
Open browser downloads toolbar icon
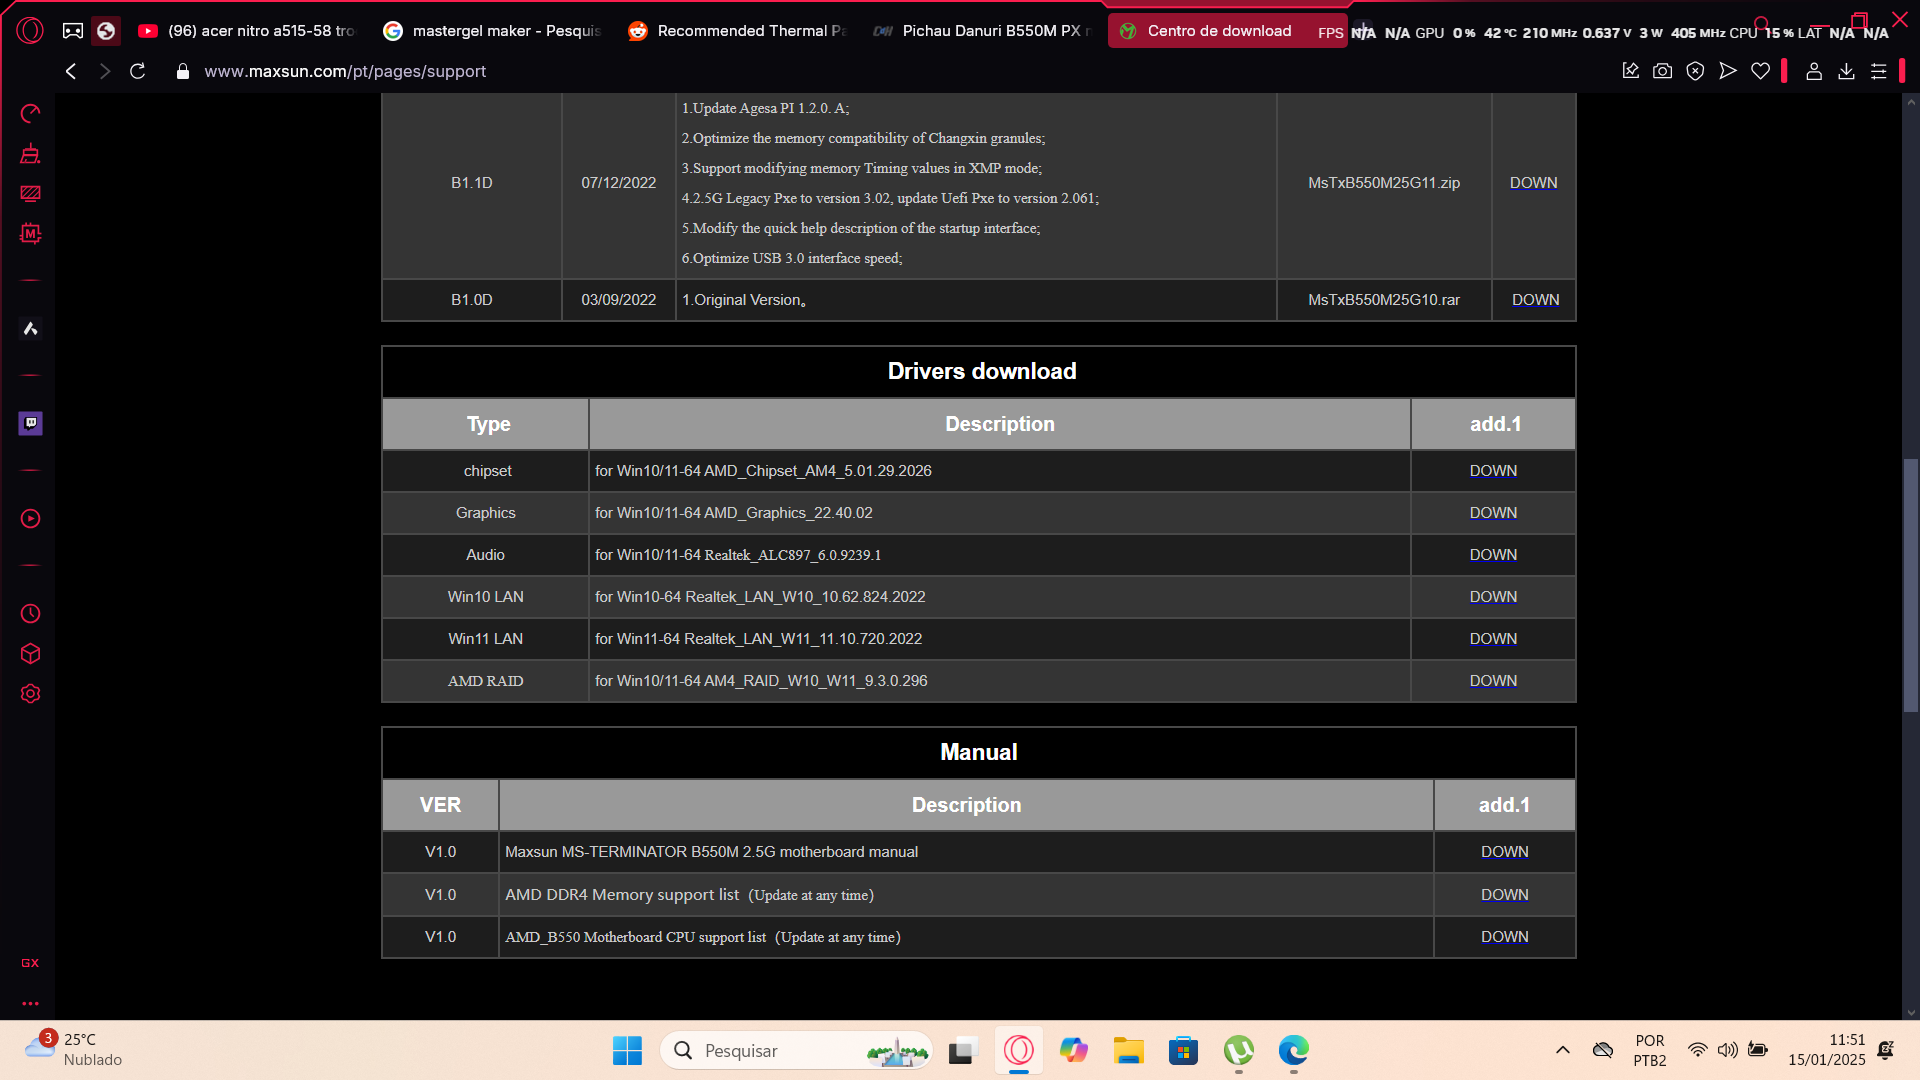(x=1846, y=71)
